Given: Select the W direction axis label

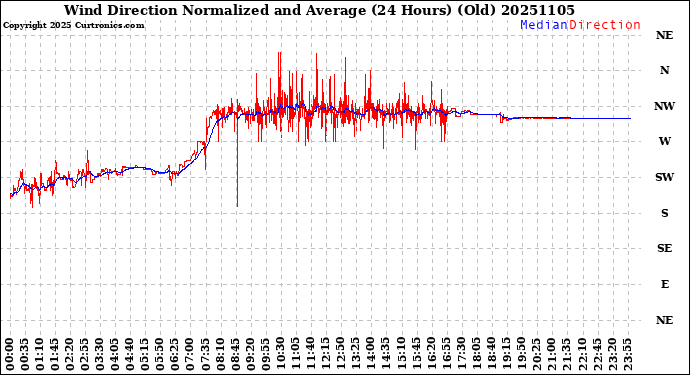Looking at the screenshot, I should coord(664,141).
